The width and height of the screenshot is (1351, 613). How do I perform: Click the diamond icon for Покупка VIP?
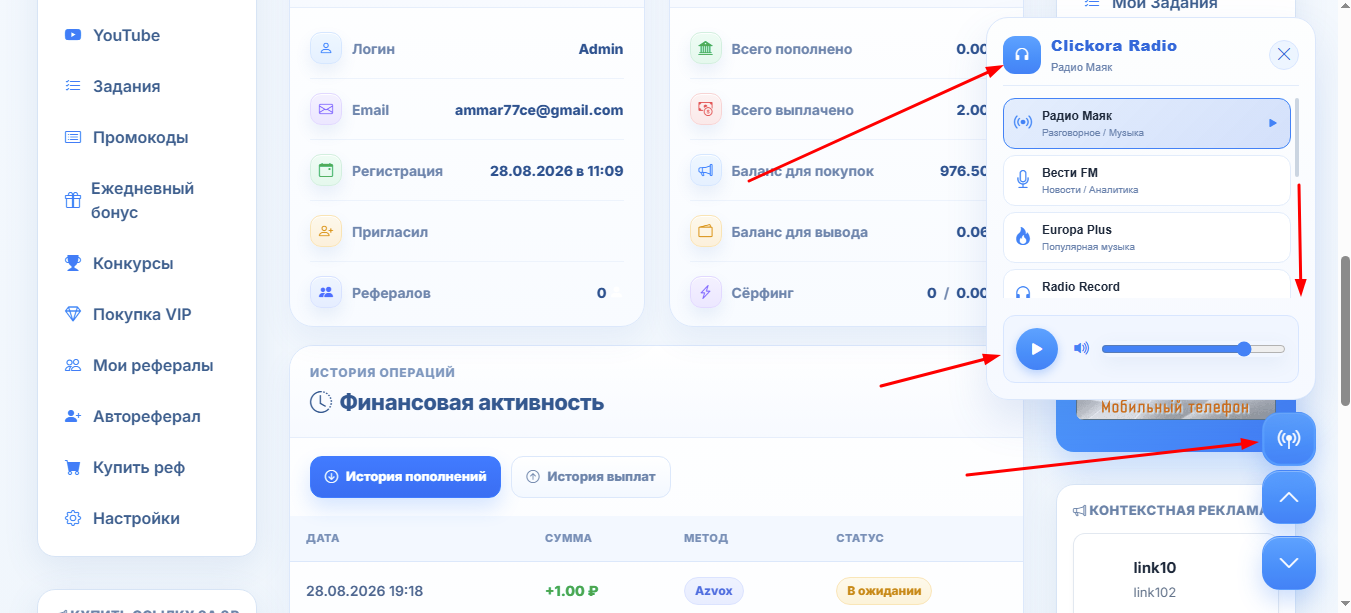pyautogui.click(x=72, y=314)
